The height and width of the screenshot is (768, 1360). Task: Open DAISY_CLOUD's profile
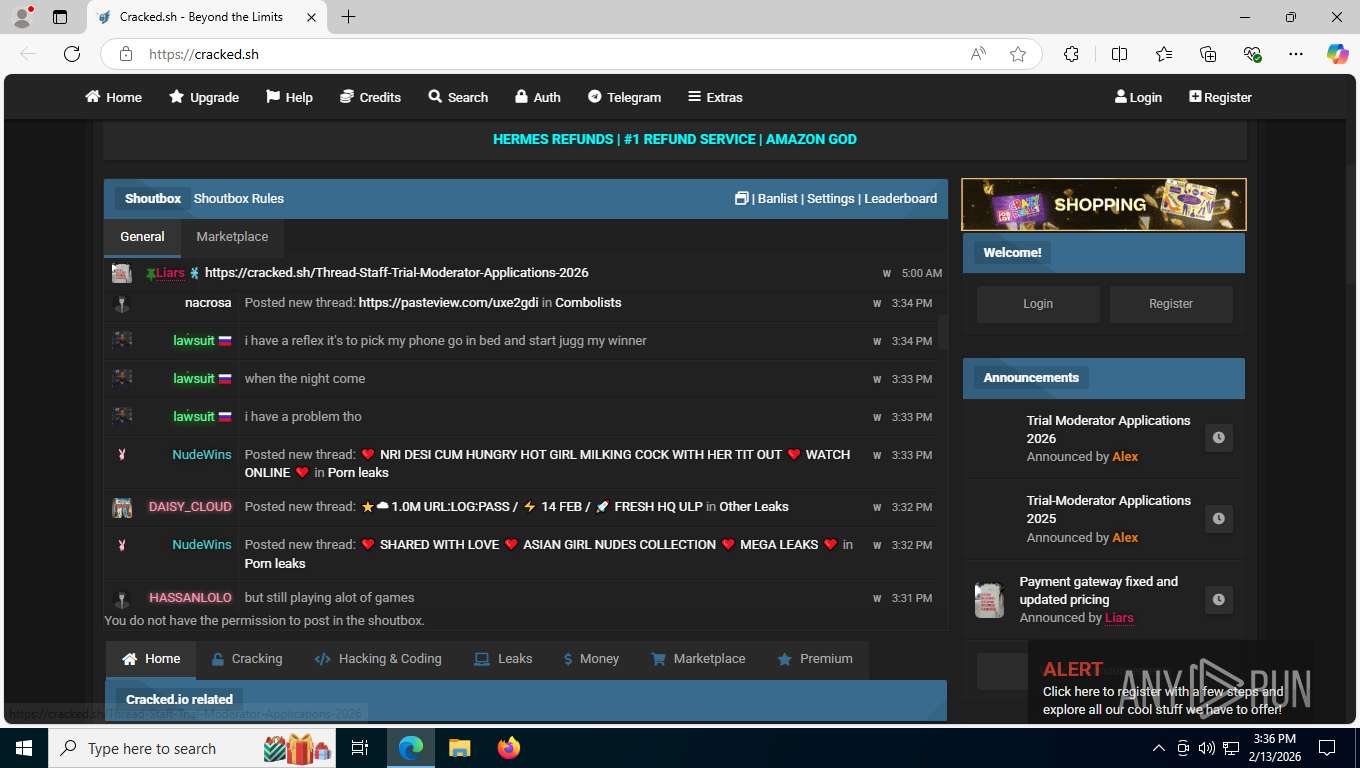coord(190,506)
